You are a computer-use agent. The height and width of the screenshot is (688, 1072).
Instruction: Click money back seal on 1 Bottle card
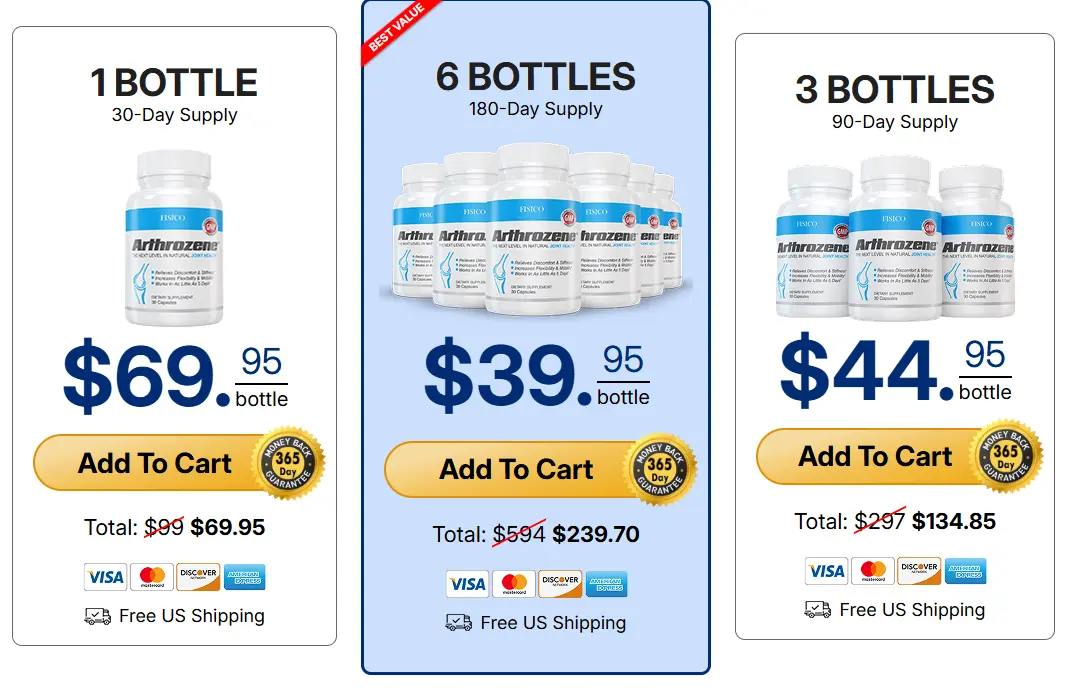288,463
